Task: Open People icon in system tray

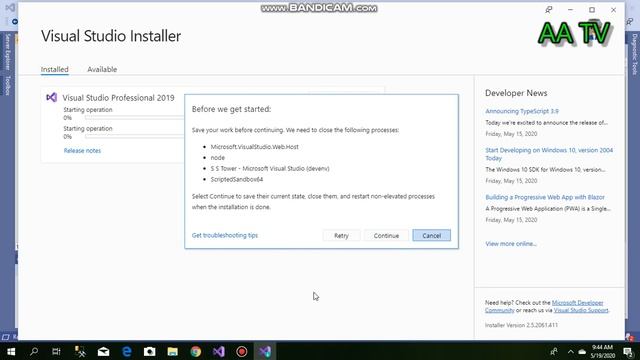Action: click(554, 351)
